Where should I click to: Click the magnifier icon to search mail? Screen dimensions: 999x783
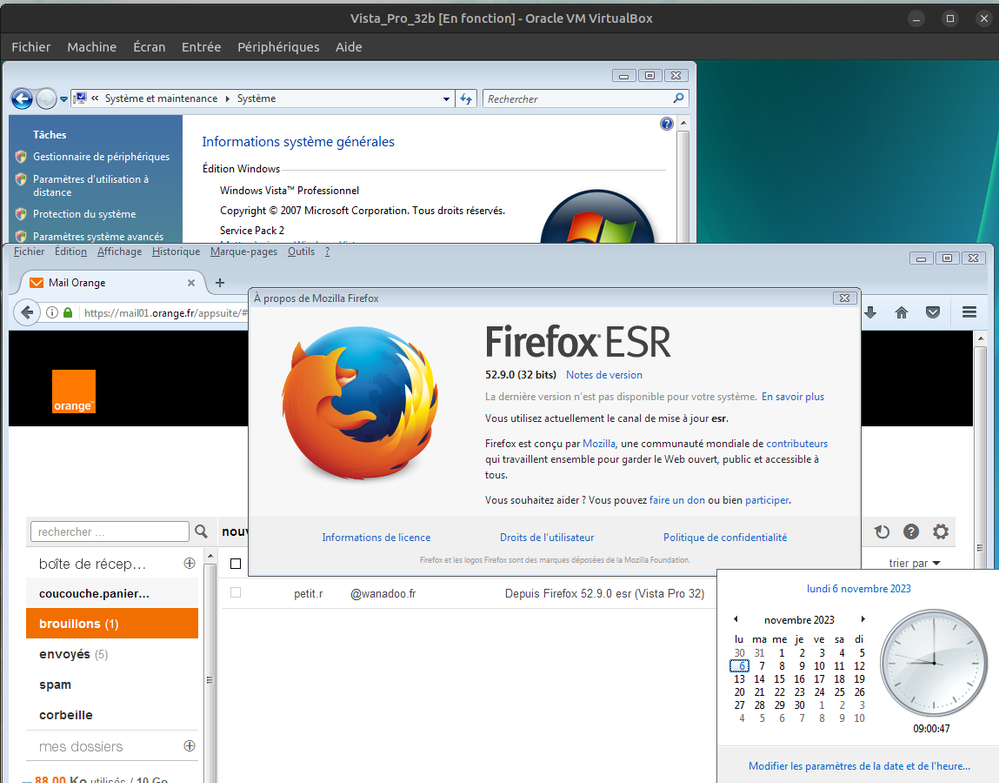coord(200,531)
